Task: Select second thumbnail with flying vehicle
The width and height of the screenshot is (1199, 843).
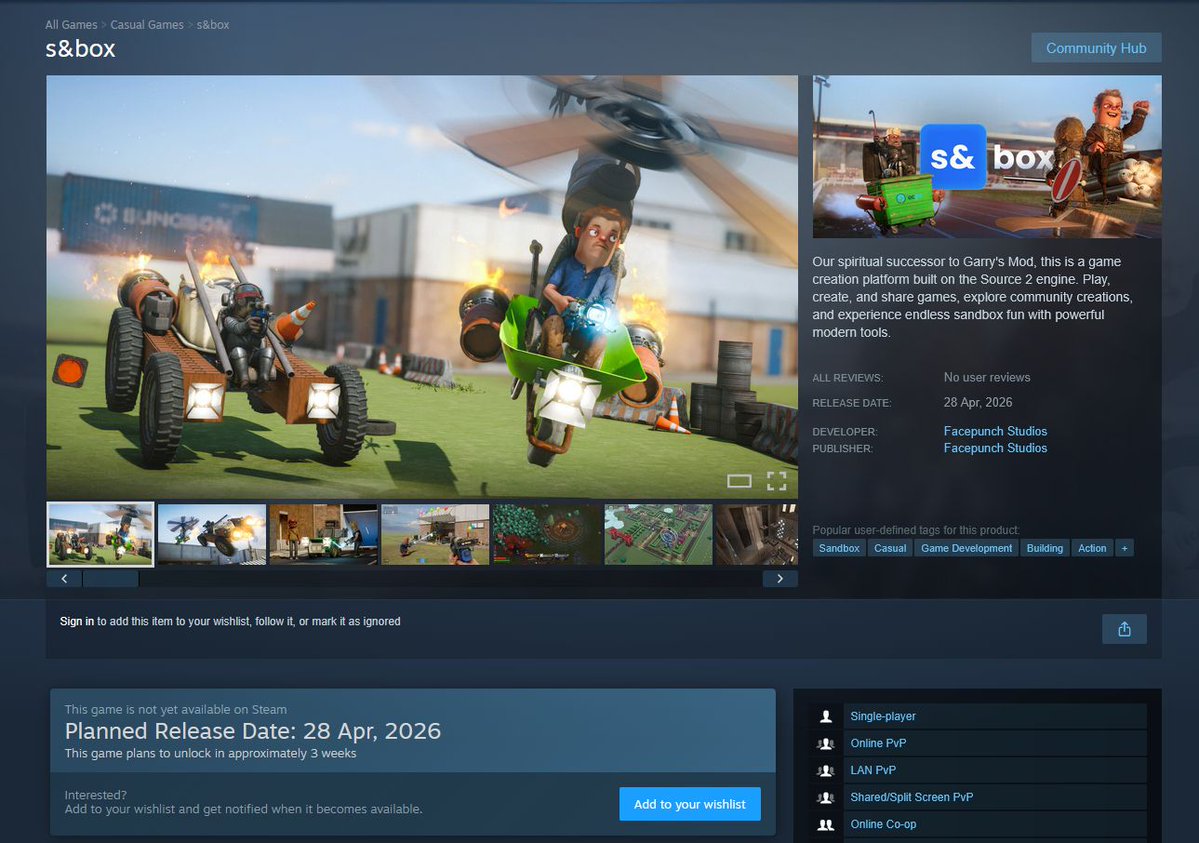Action: pos(212,535)
